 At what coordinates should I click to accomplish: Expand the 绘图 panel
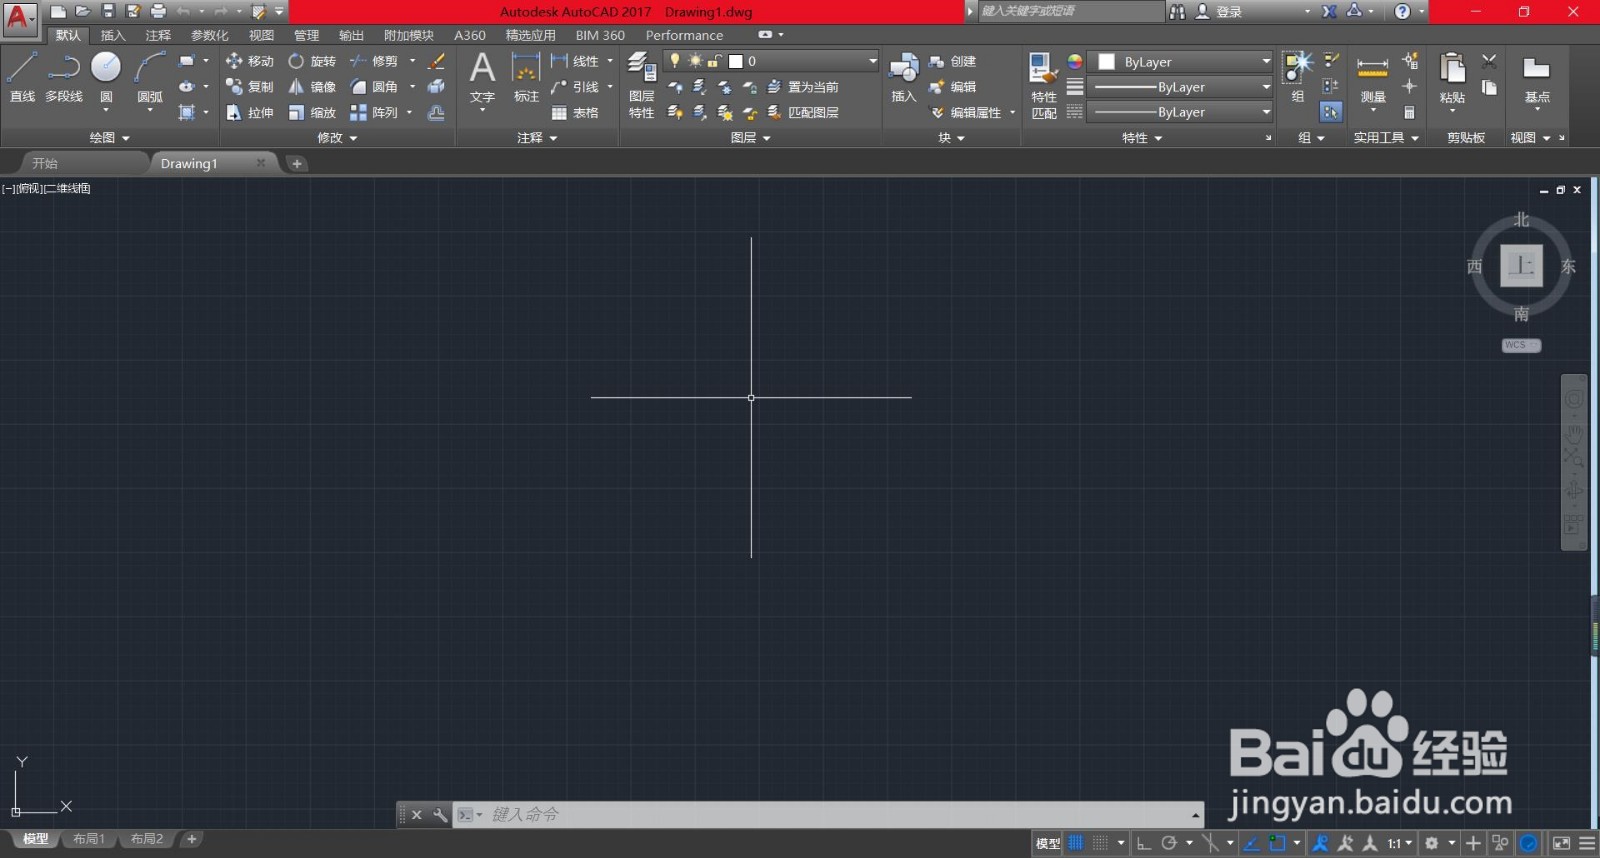[x=109, y=138]
